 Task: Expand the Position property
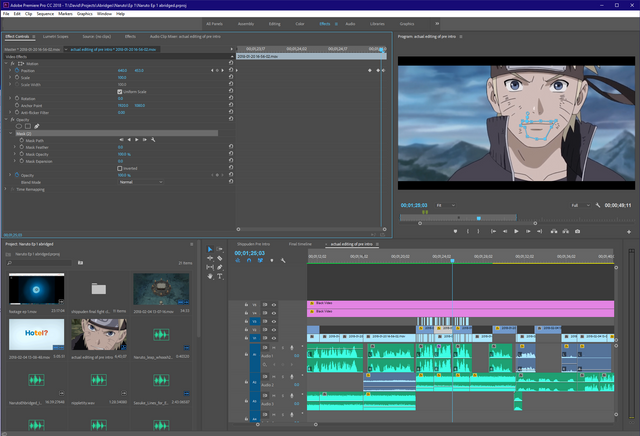[10, 70]
